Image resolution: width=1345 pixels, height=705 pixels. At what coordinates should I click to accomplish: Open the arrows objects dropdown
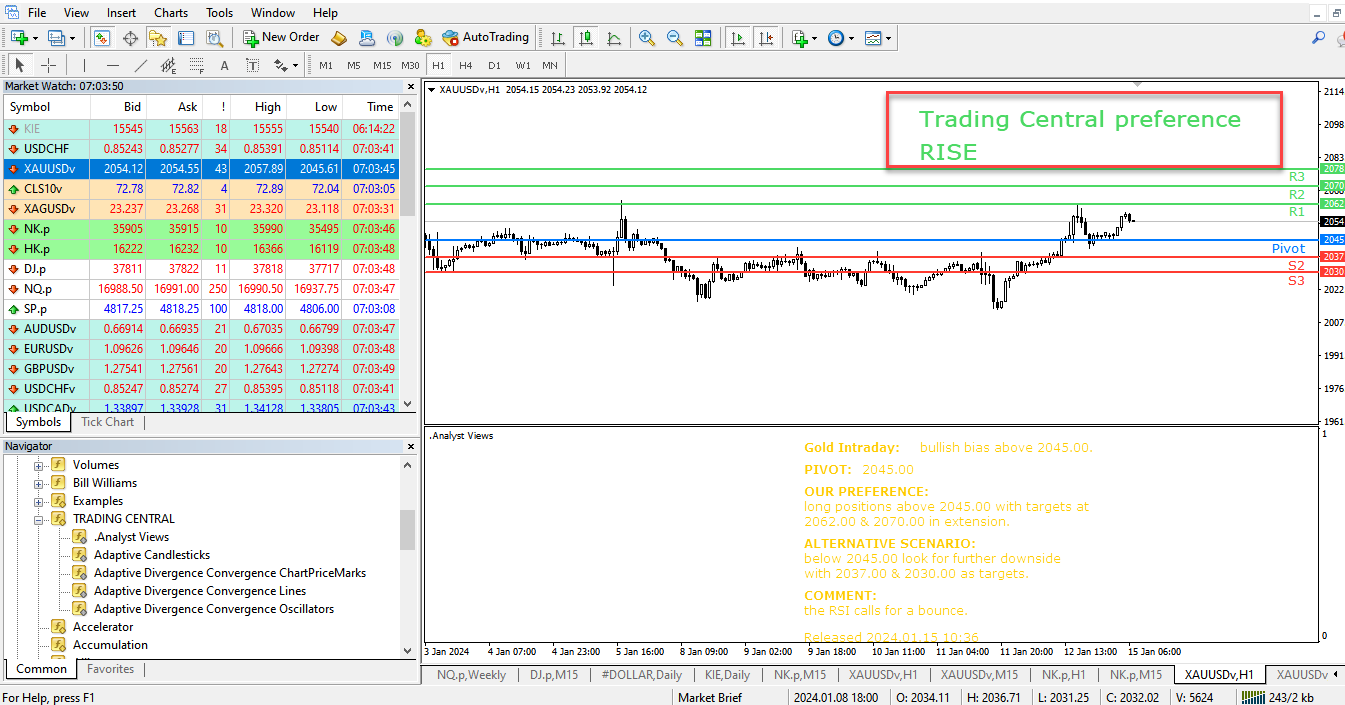pos(295,65)
